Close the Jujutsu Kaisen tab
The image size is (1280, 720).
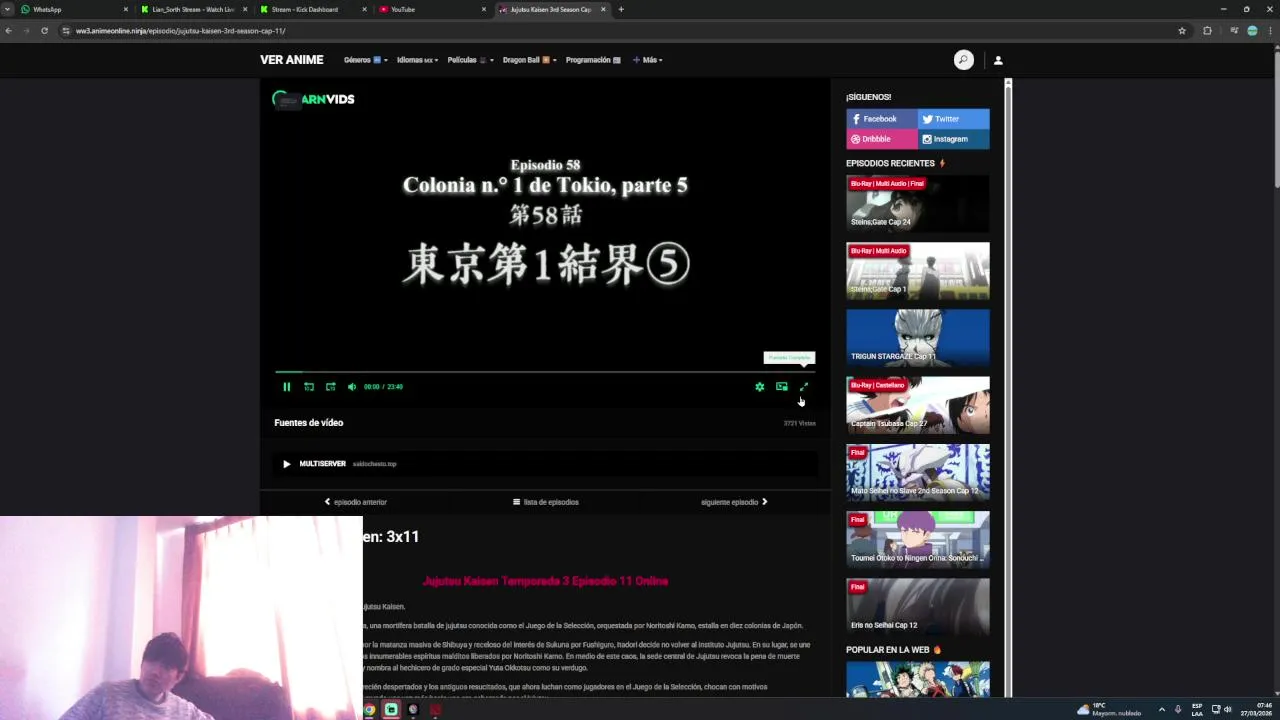pos(603,9)
